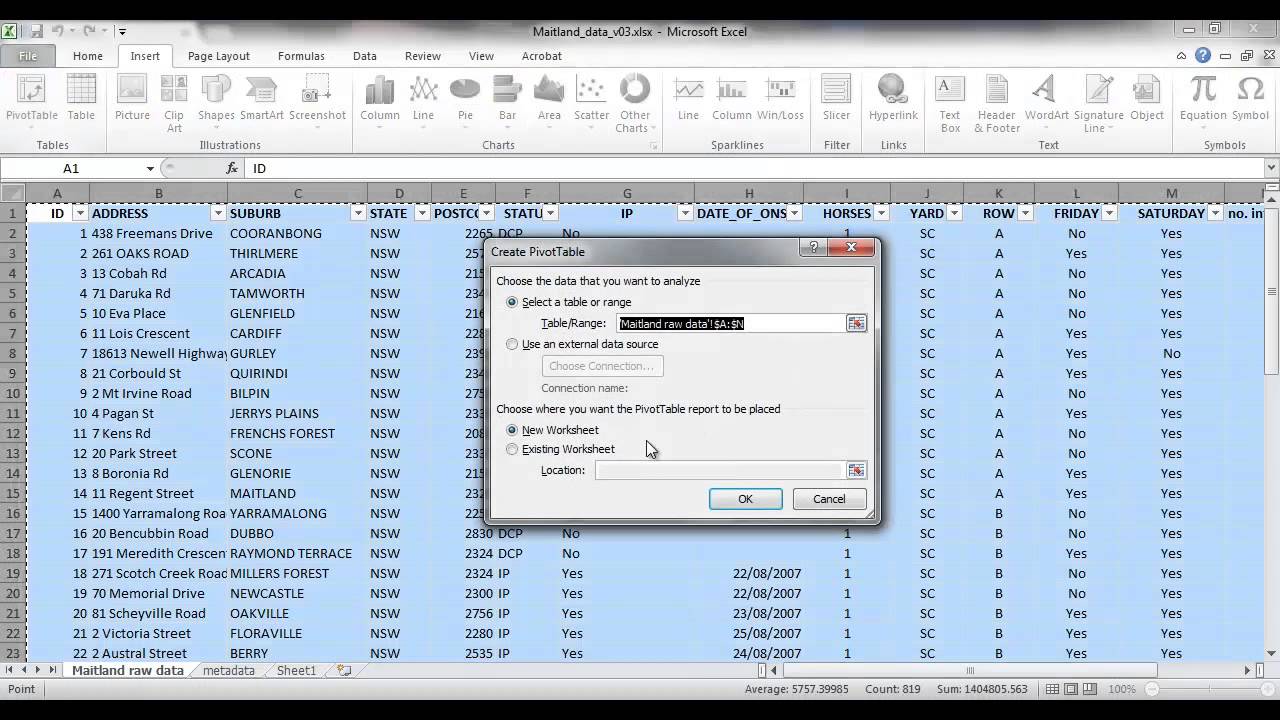Insert a Pie chart
Screen dimensions: 1280x720
(465, 101)
